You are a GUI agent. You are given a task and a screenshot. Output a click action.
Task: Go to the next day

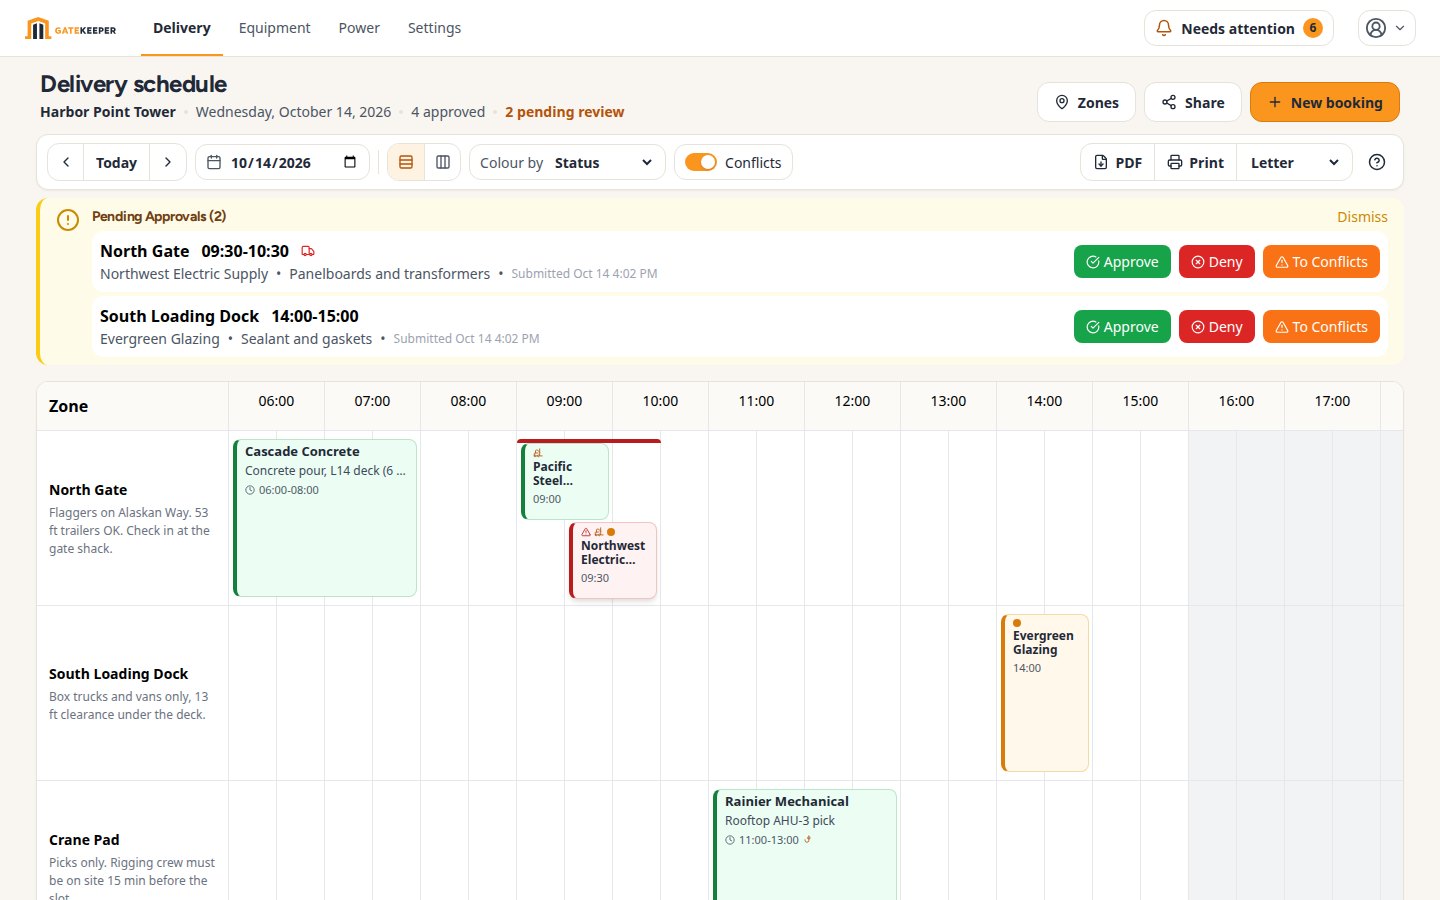coord(167,162)
